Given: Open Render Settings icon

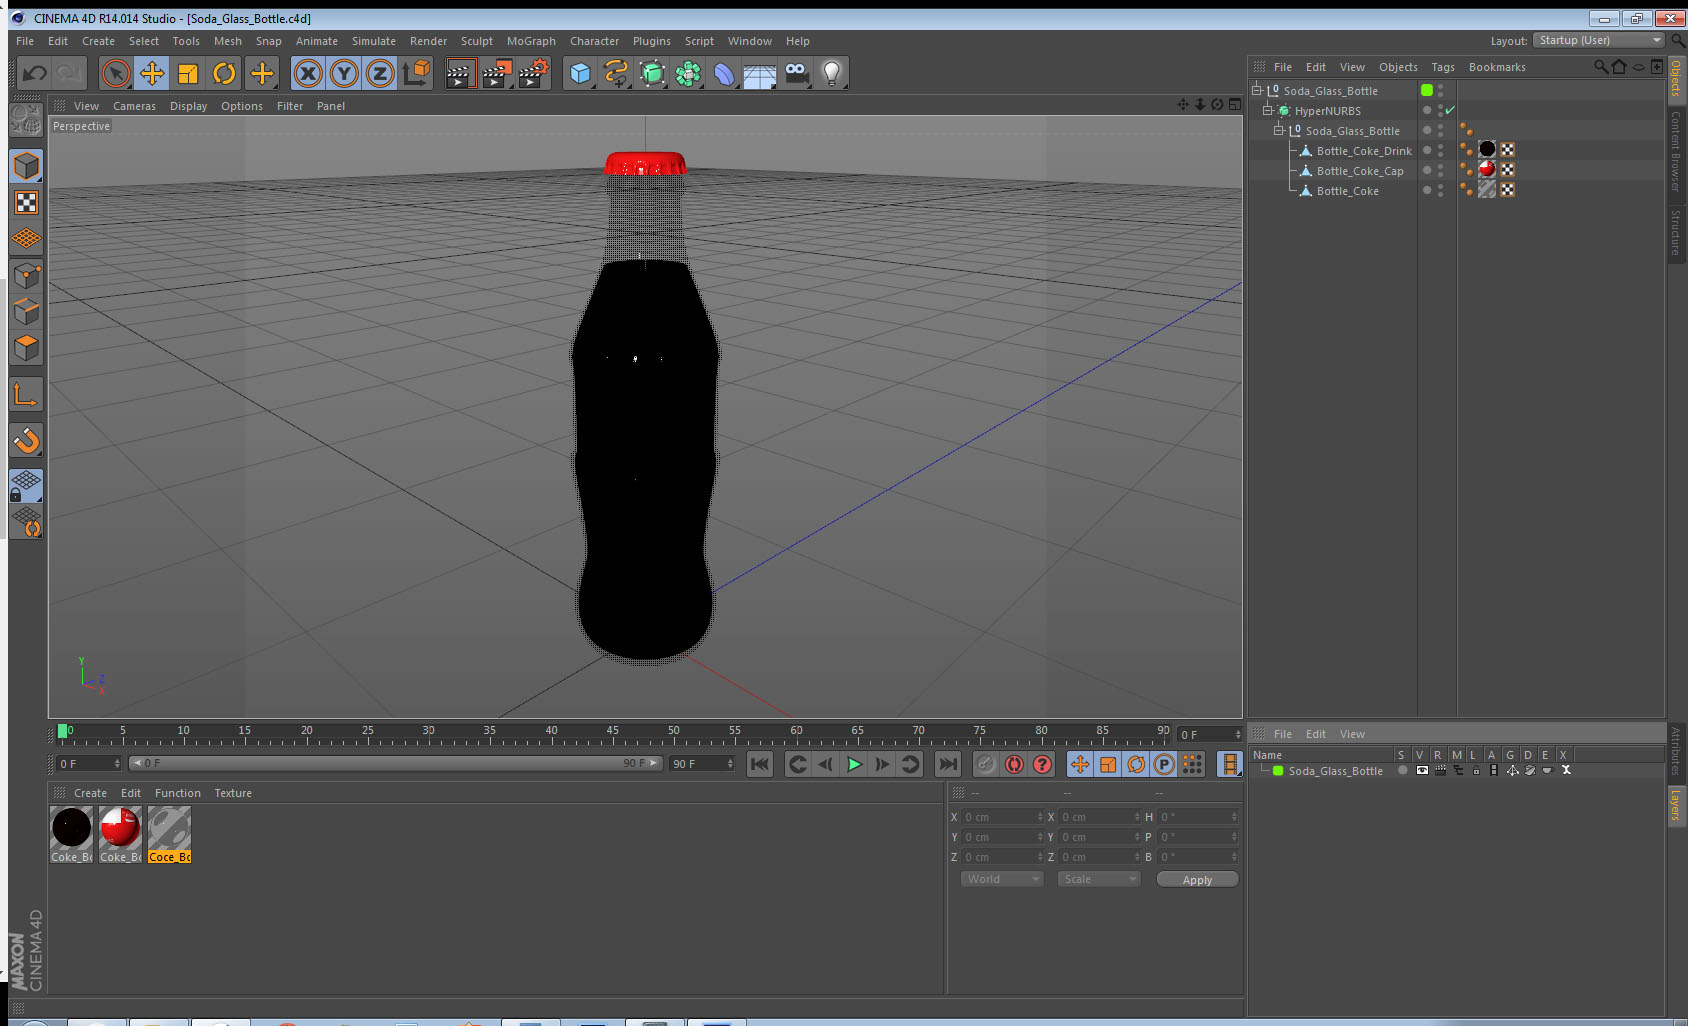Looking at the screenshot, I should coord(534,73).
